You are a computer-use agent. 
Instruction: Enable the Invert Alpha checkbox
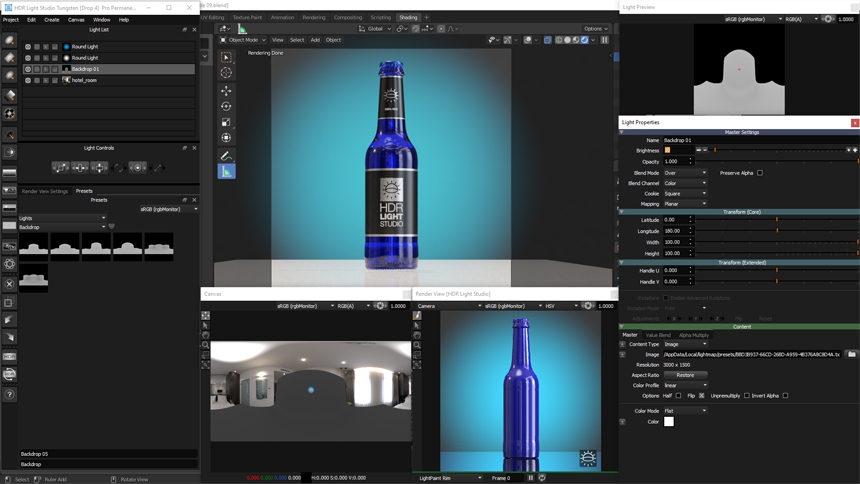[785, 396]
